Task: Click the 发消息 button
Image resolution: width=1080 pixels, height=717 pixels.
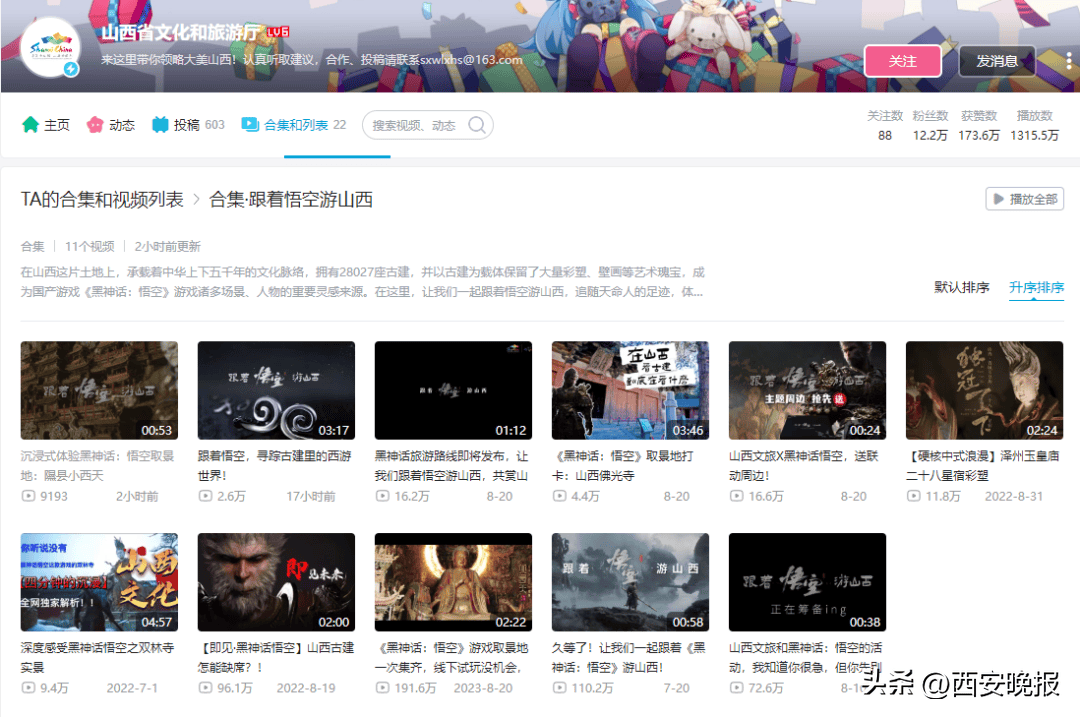Action: [x=997, y=61]
